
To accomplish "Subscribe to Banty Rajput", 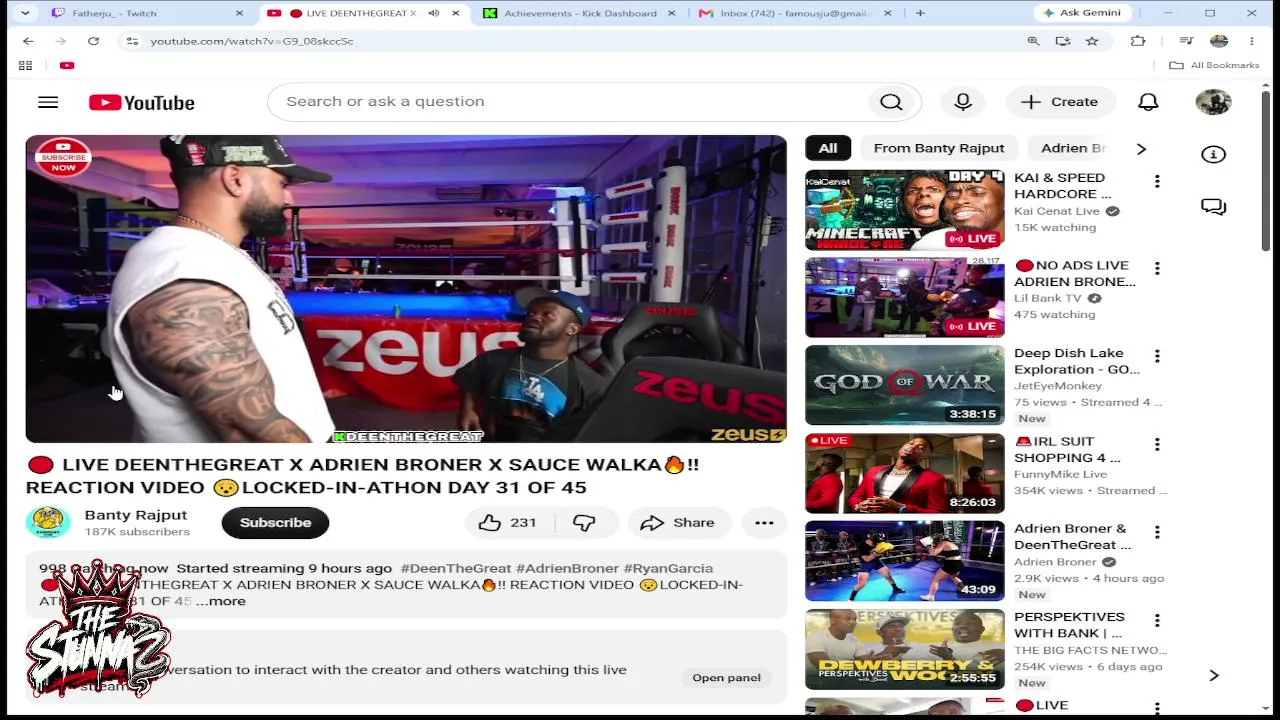I will 275,523.
